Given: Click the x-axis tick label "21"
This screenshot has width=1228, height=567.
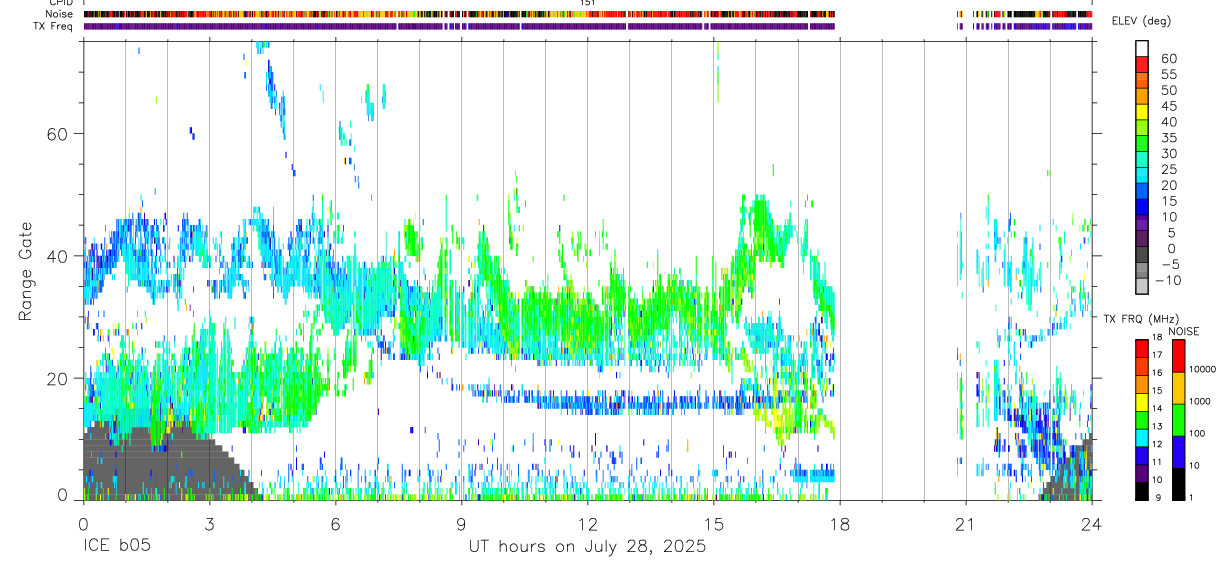Looking at the screenshot, I should click(x=965, y=523).
